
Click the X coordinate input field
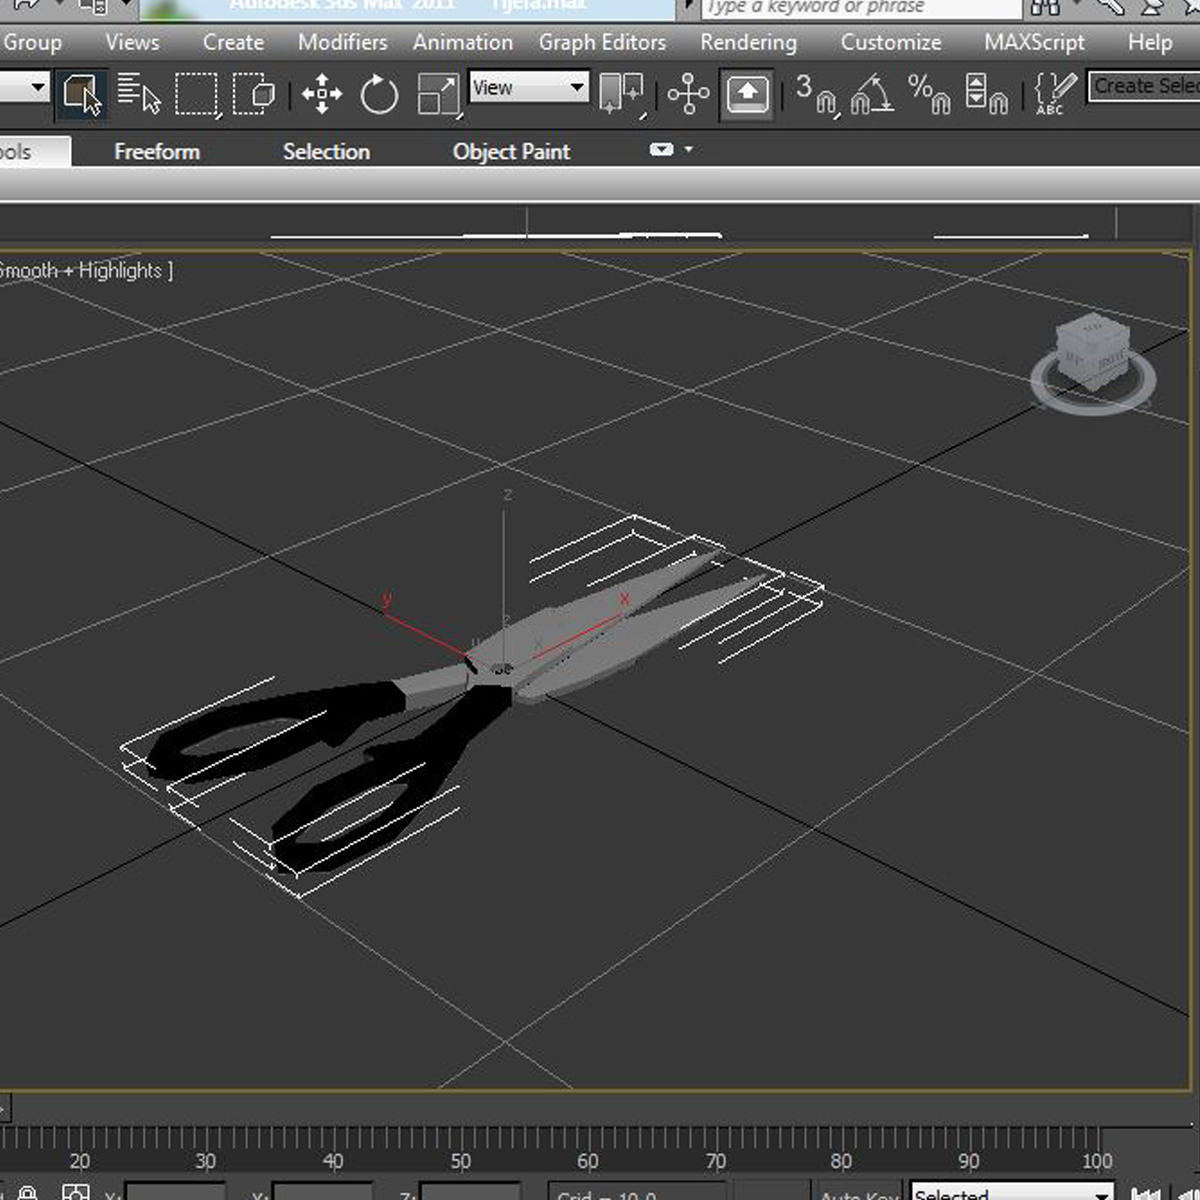coord(176,1192)
